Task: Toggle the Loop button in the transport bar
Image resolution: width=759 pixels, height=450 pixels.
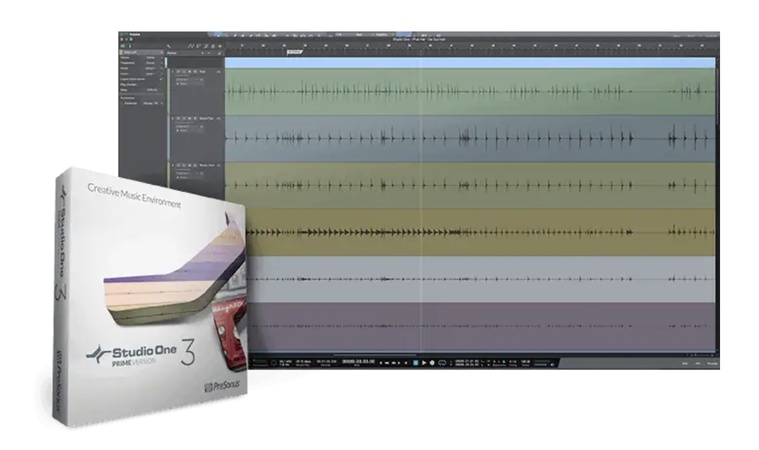Action: coord(442,362)
